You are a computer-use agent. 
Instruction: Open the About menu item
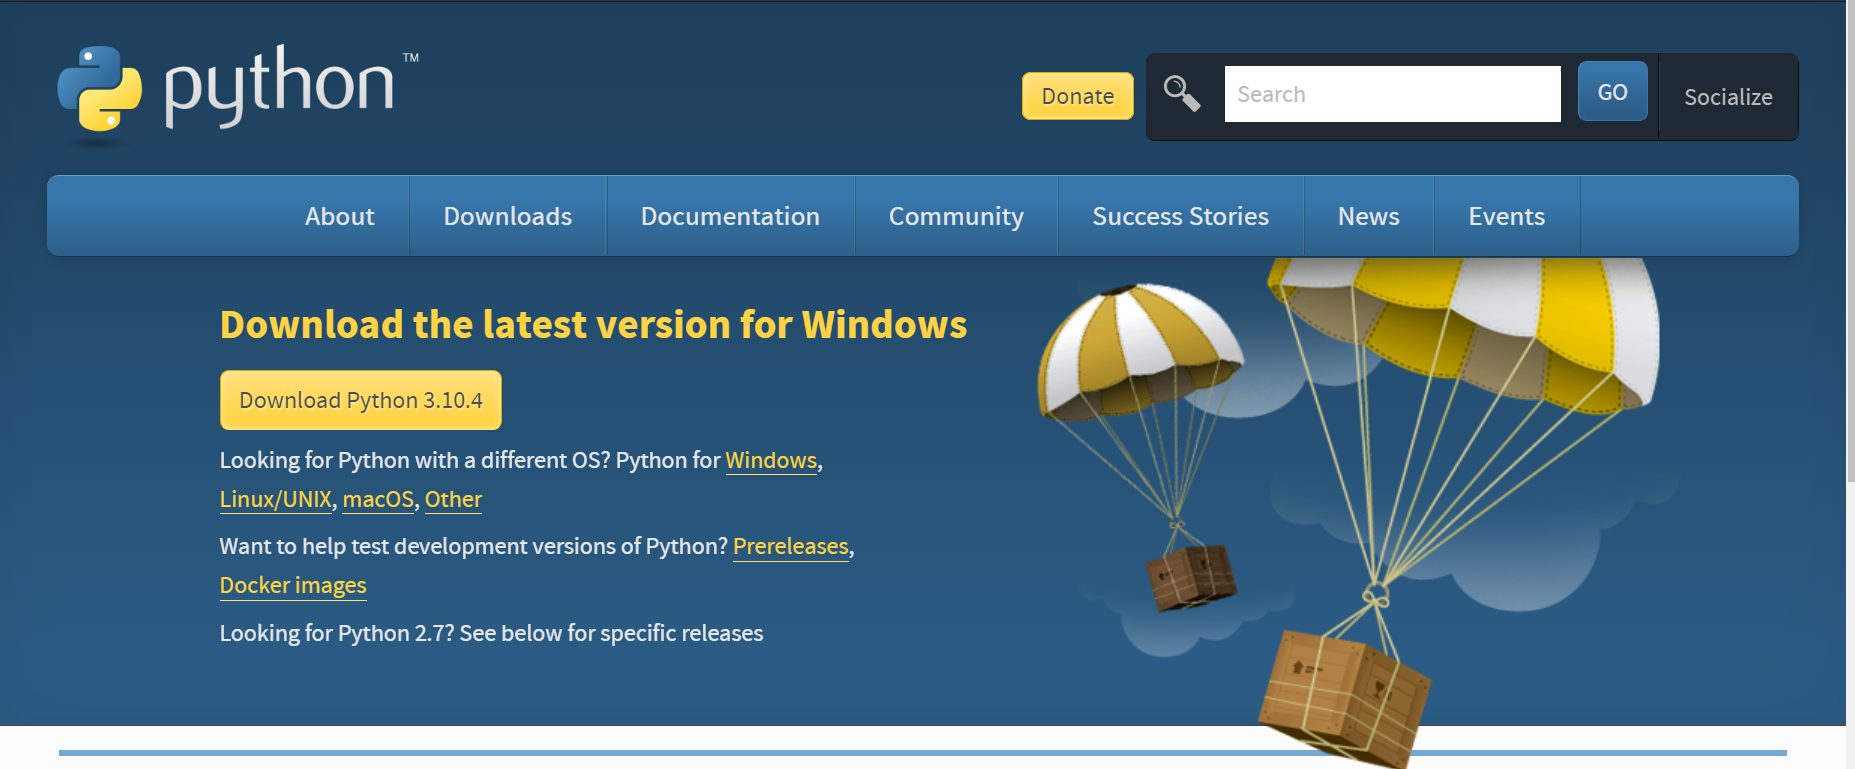click(340, 216)
